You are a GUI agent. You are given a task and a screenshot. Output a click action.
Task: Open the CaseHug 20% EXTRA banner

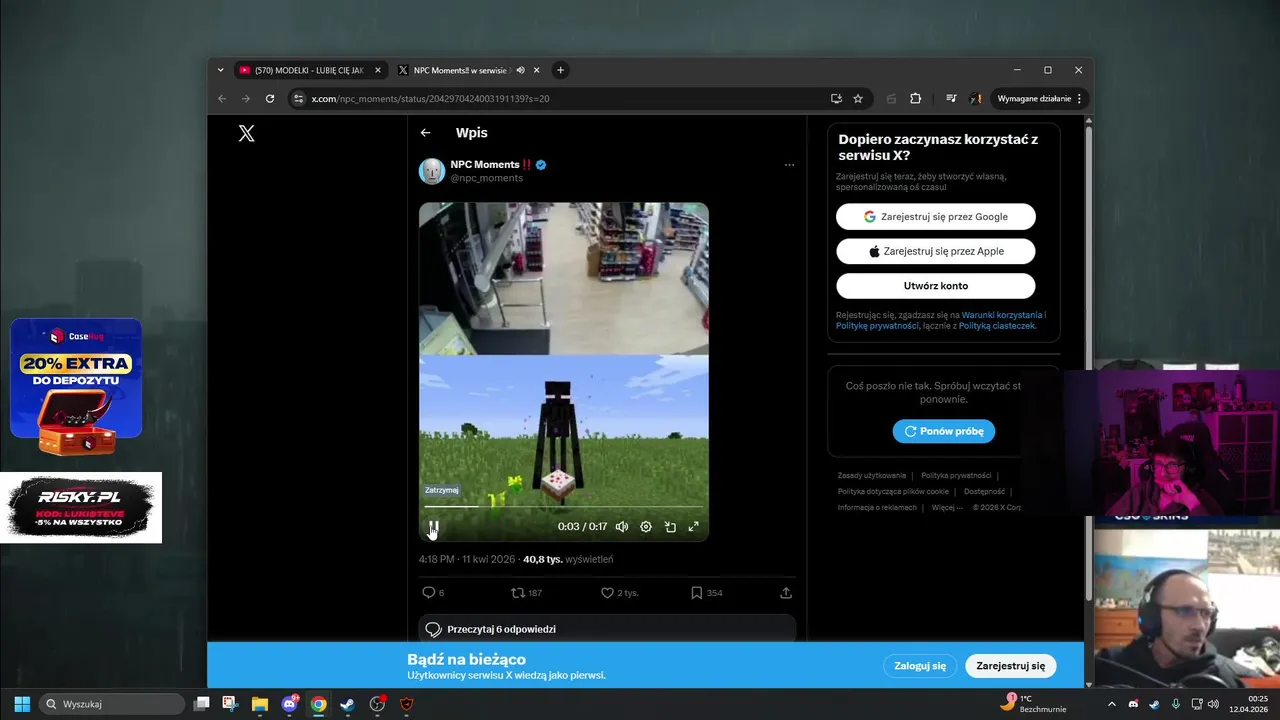point(76,388)
